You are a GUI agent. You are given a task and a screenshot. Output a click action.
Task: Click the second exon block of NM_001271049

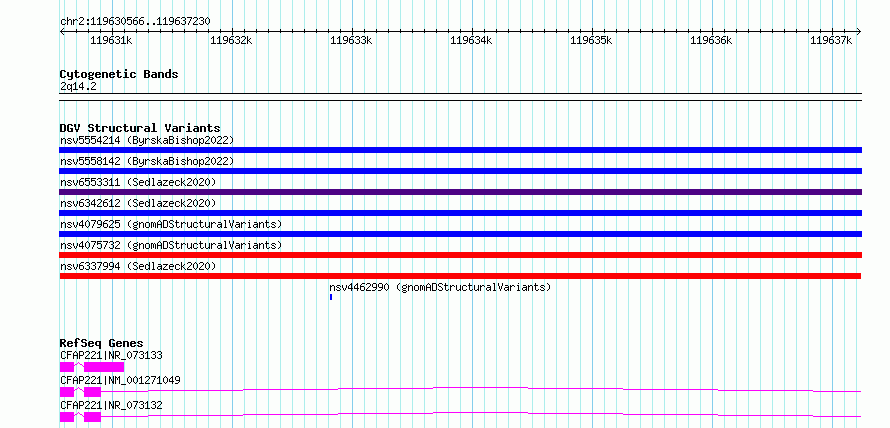coord(93,392)
